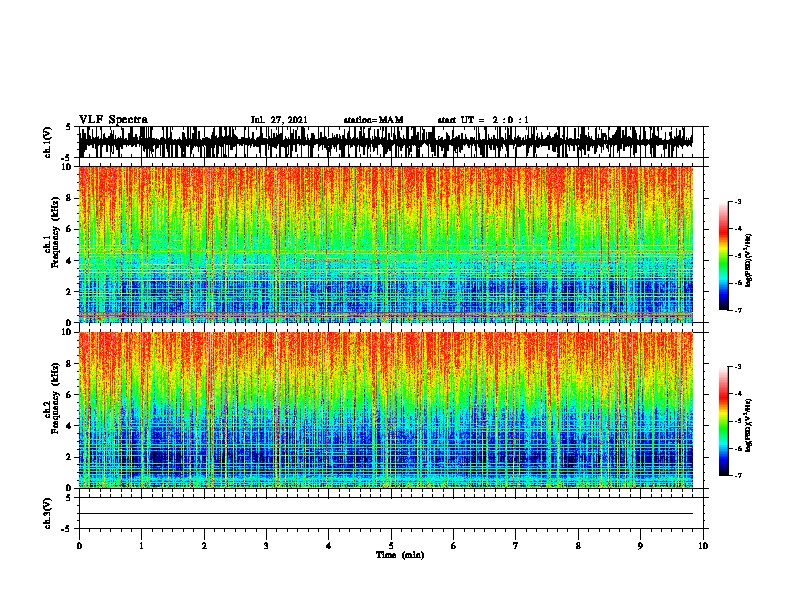Click the 4 kHz tick label of ch.2 spectrogram
The height and width of the screenshot is (612, 792).
(x=70, y=426)
